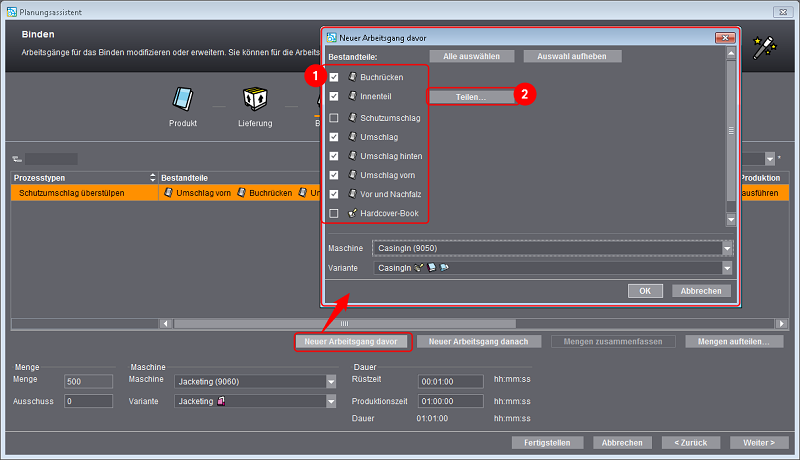The image size is (800, 460).
Task: Click the Produkt step icon
Action: (183, 101)
